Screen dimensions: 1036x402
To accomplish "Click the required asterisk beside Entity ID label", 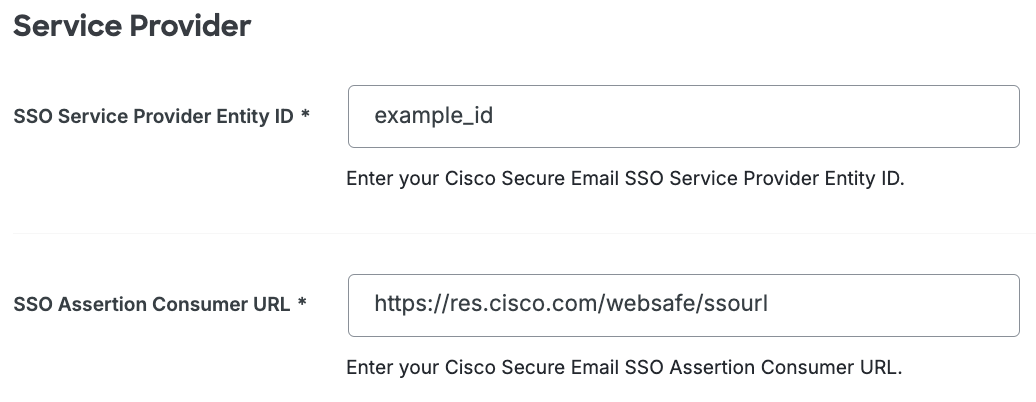I will pyautogui.click(x=305, y=116).
